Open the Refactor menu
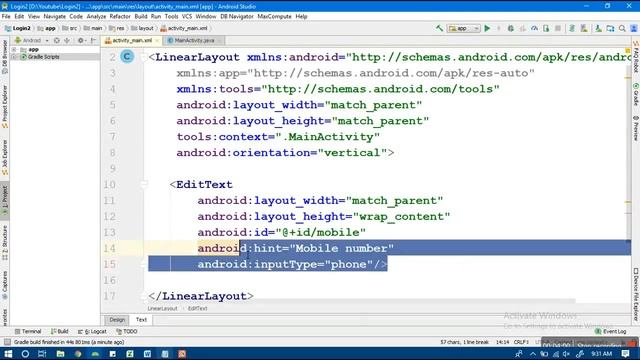The width and height of the screenshot is (640, 360). point(120,16)
